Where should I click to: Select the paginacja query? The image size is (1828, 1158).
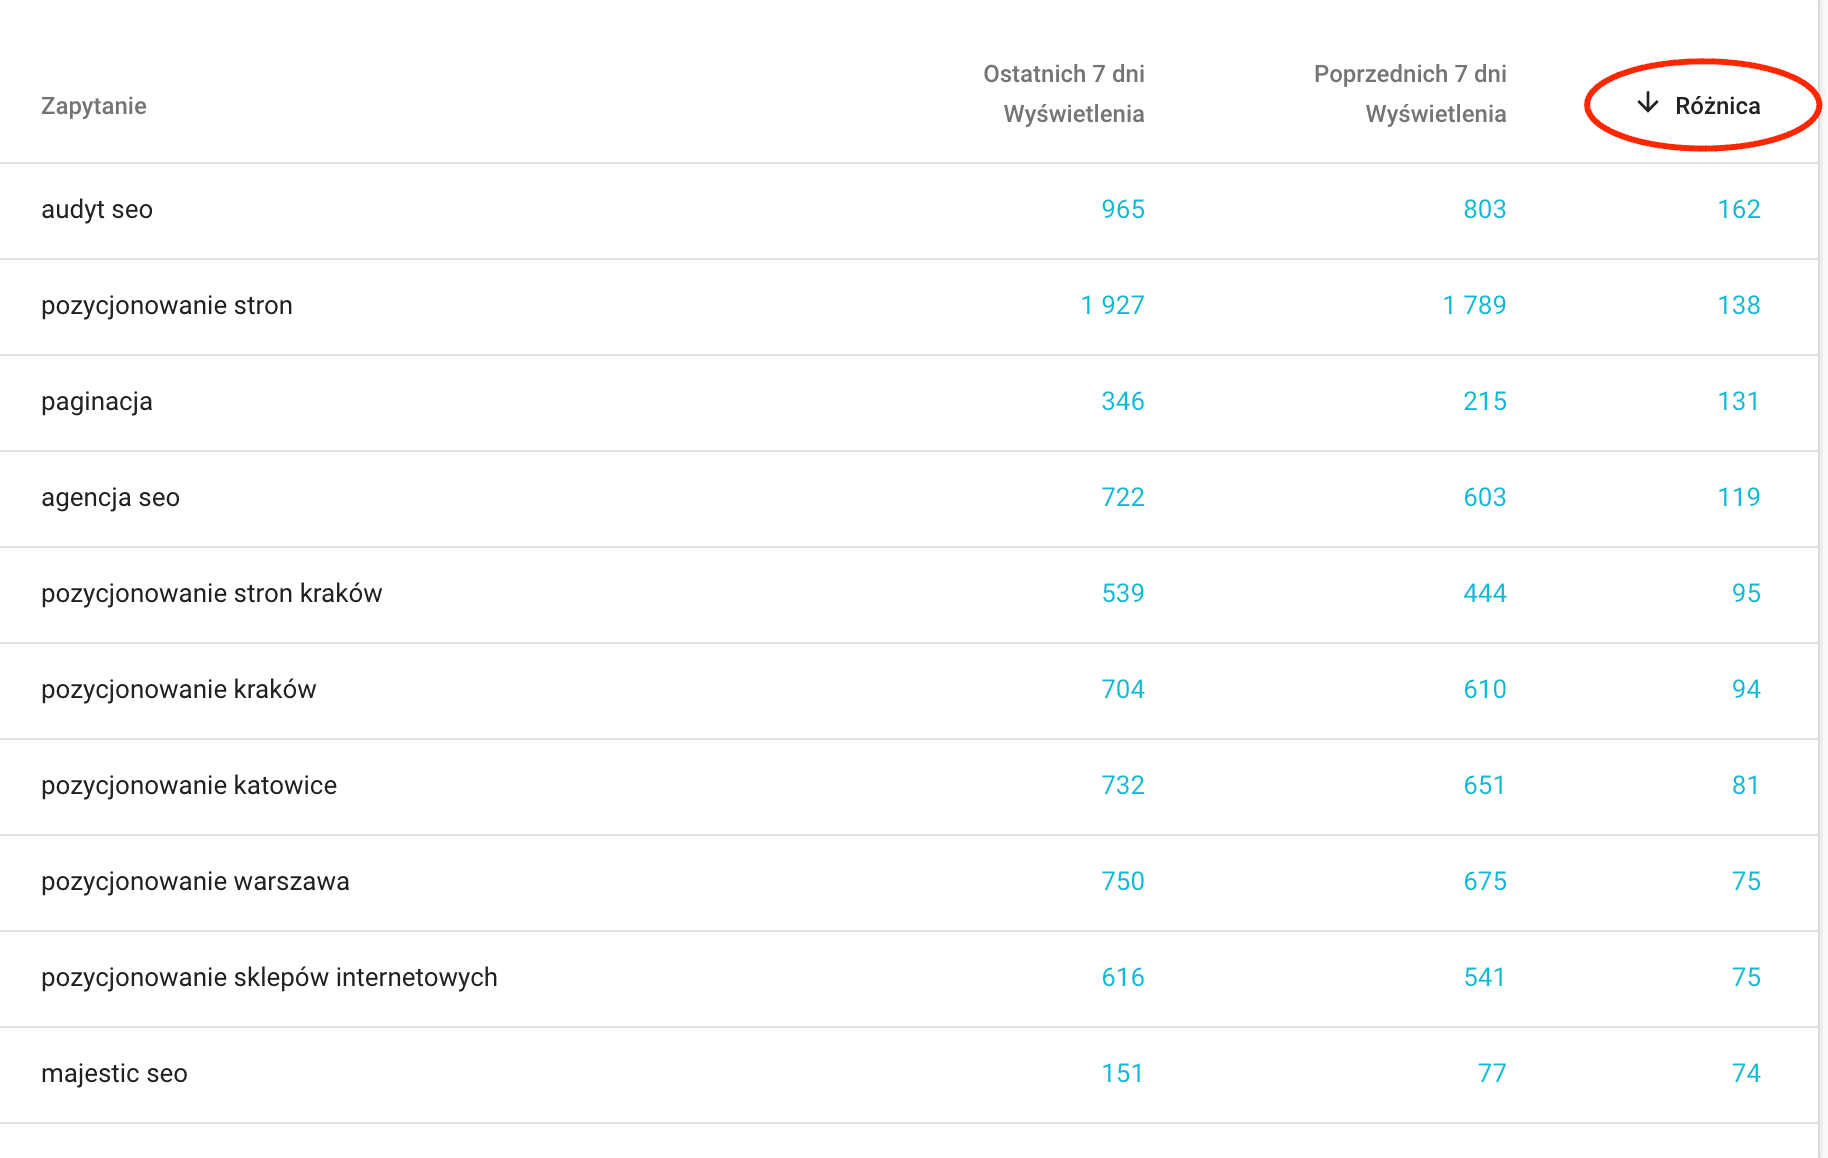coord(97,402)
